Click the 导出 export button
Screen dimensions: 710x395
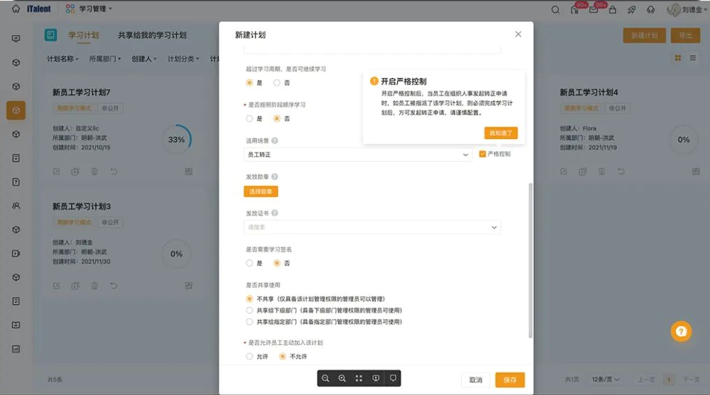[686, 35]
